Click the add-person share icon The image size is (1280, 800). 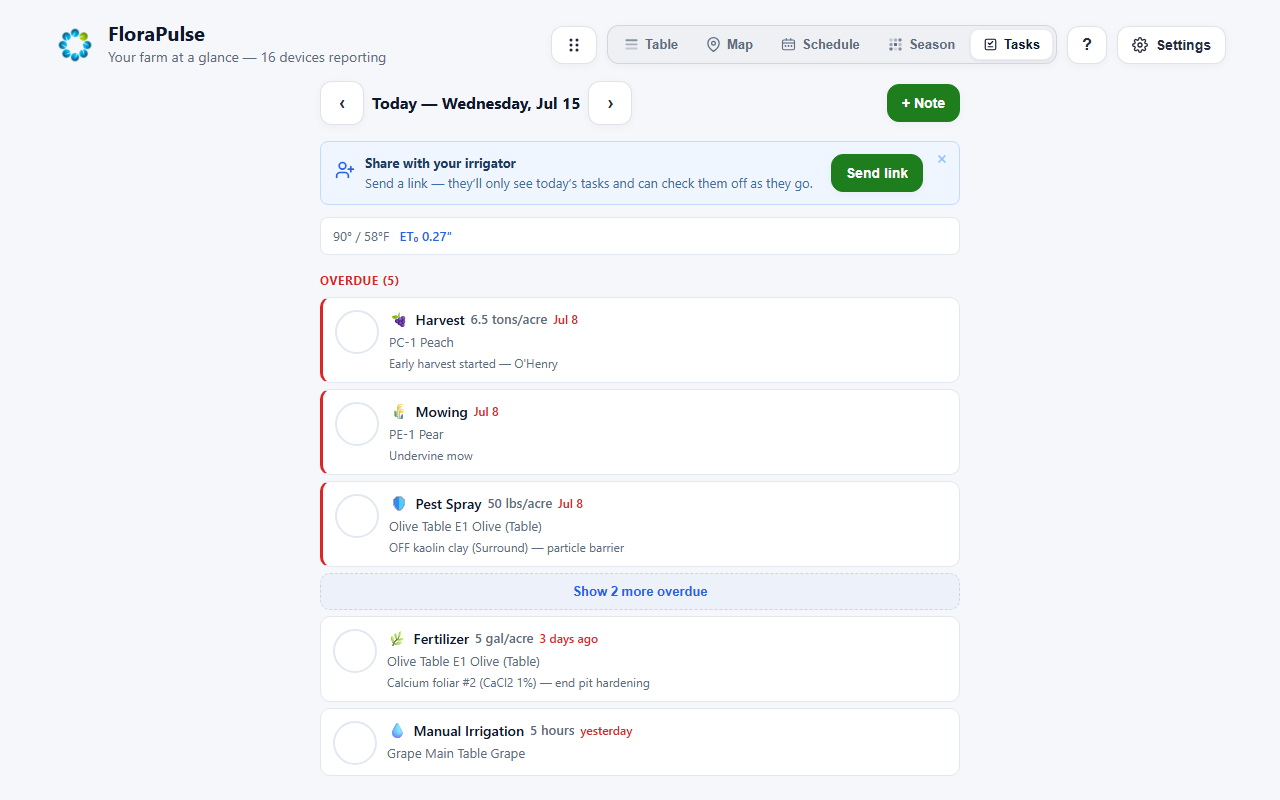345,171
